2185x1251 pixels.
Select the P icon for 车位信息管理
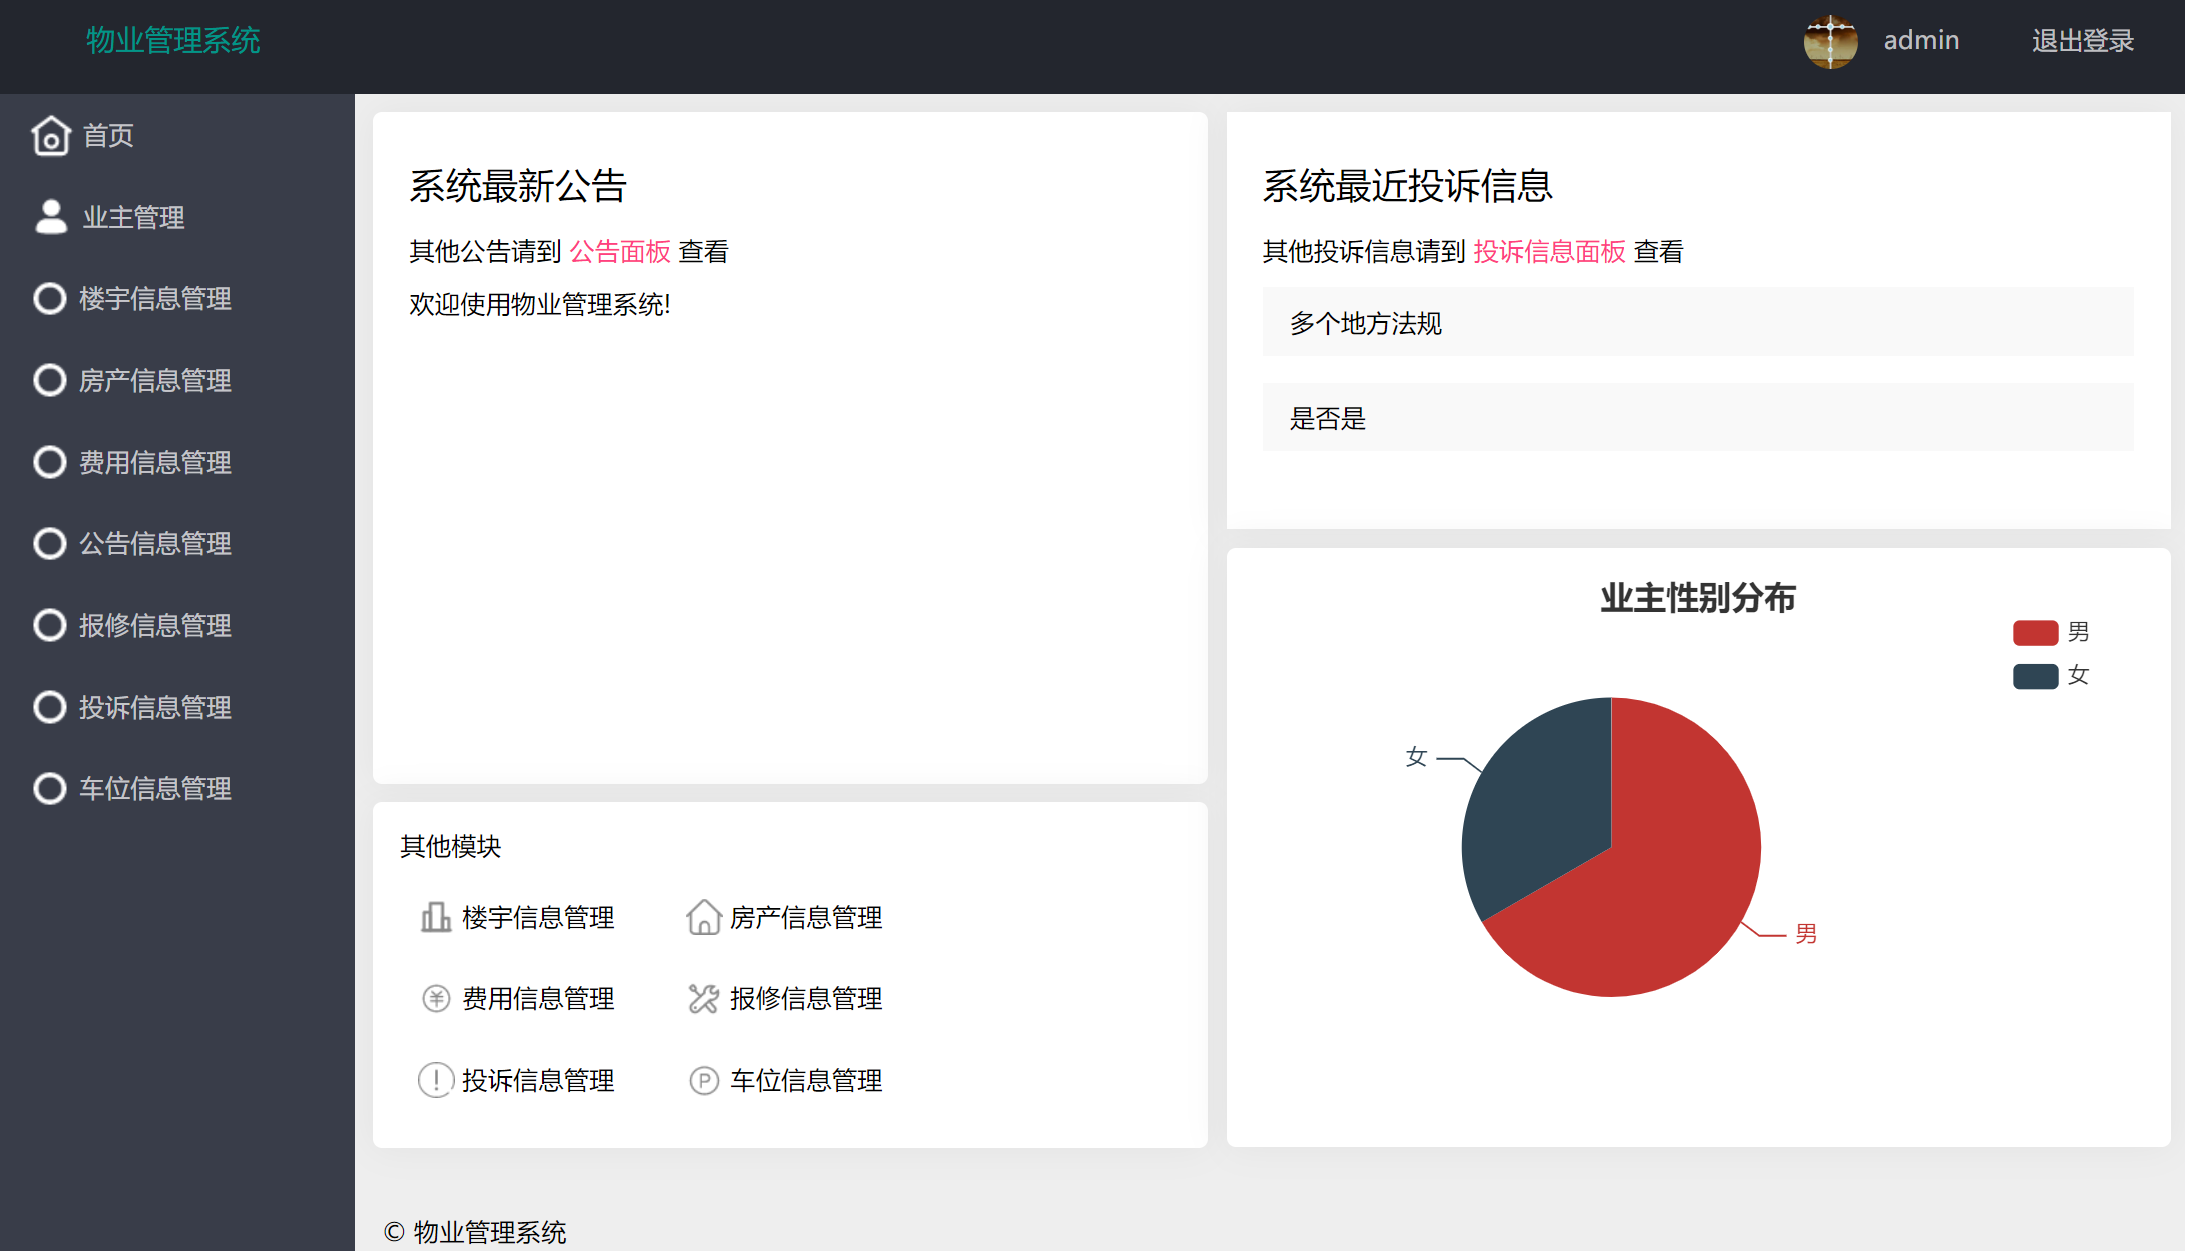pyautogui.click(x=705, y=1080)
